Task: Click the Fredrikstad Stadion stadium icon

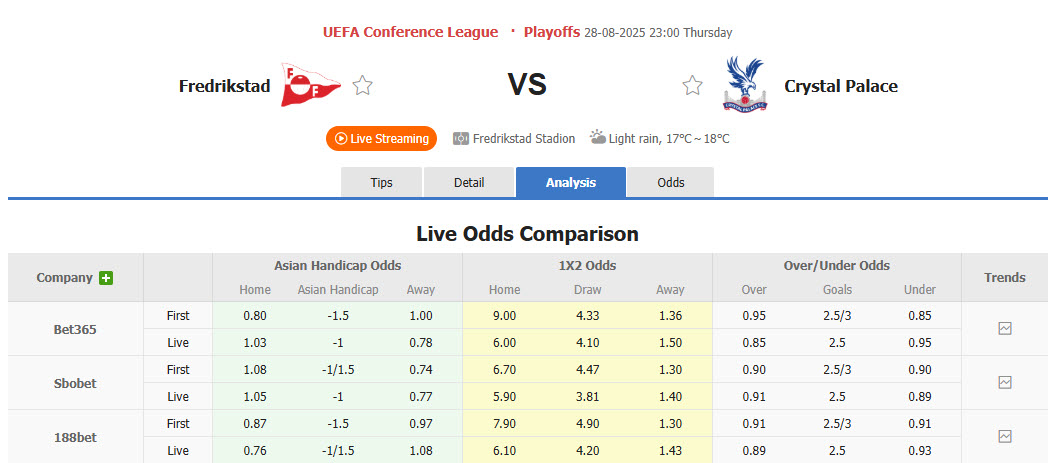Action: (x=461, y=139)
